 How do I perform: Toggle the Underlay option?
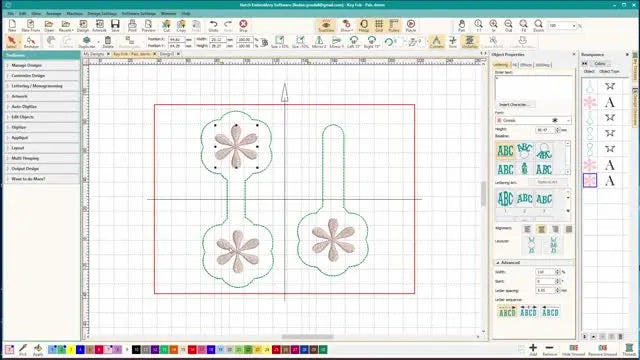pyautogui.click(x=469, y=42)
